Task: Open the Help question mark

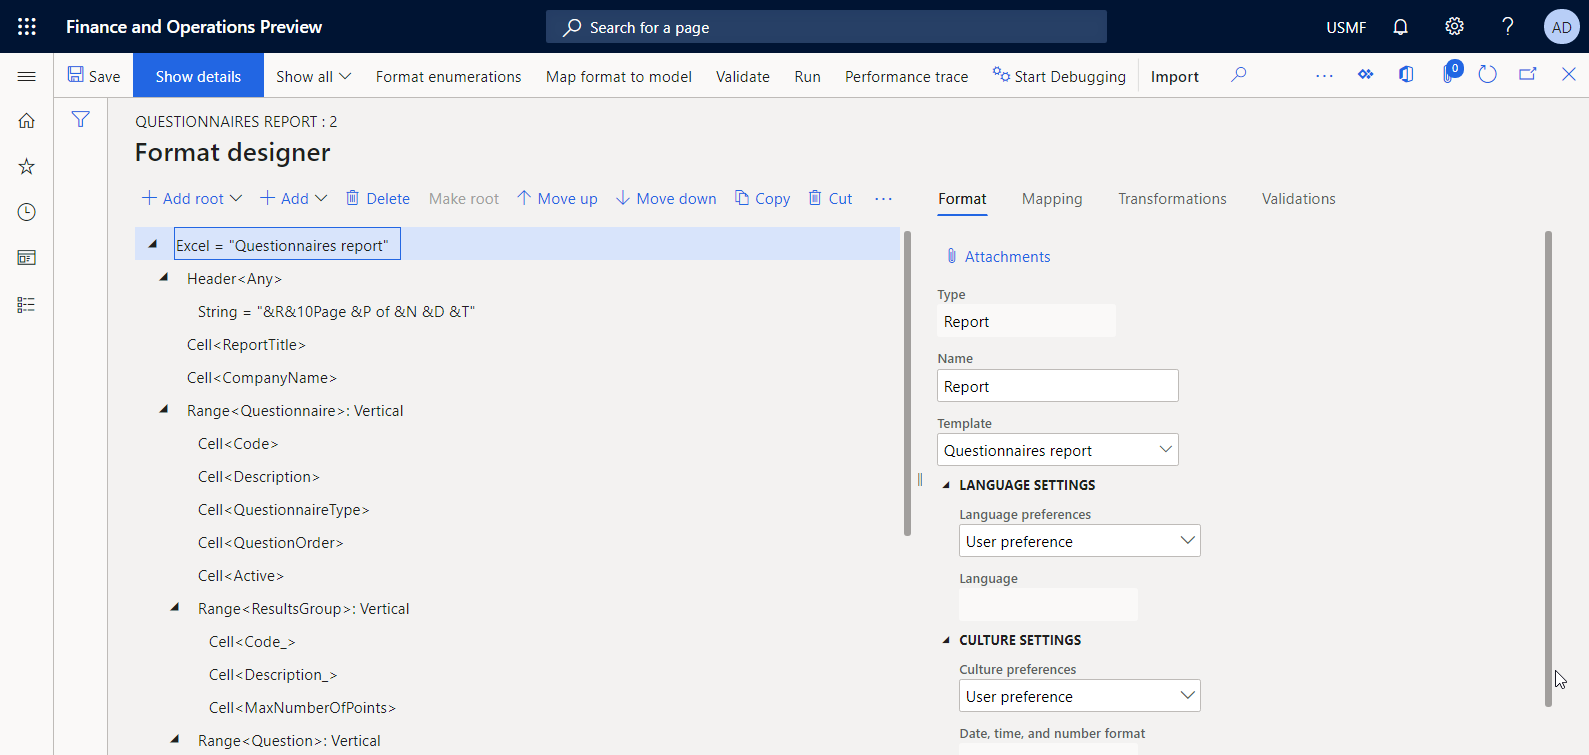Action: click(1507, 27)
